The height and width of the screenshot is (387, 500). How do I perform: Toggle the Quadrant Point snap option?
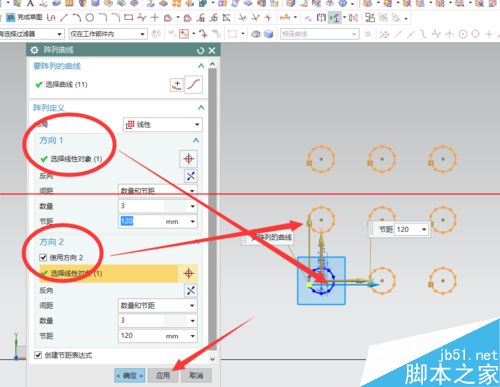click(x=476, y=34)
